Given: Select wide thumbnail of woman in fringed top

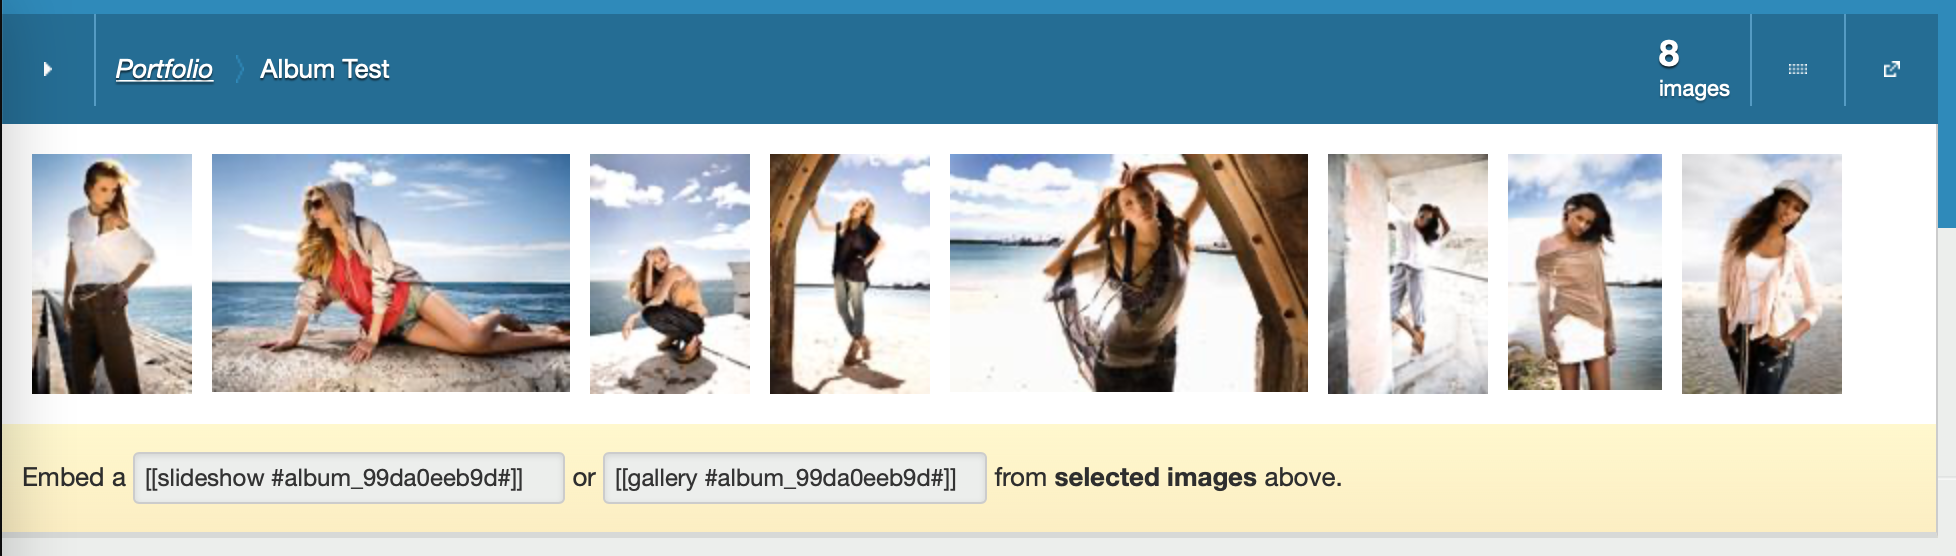Looking at the screenshot, I should 1129,273.
